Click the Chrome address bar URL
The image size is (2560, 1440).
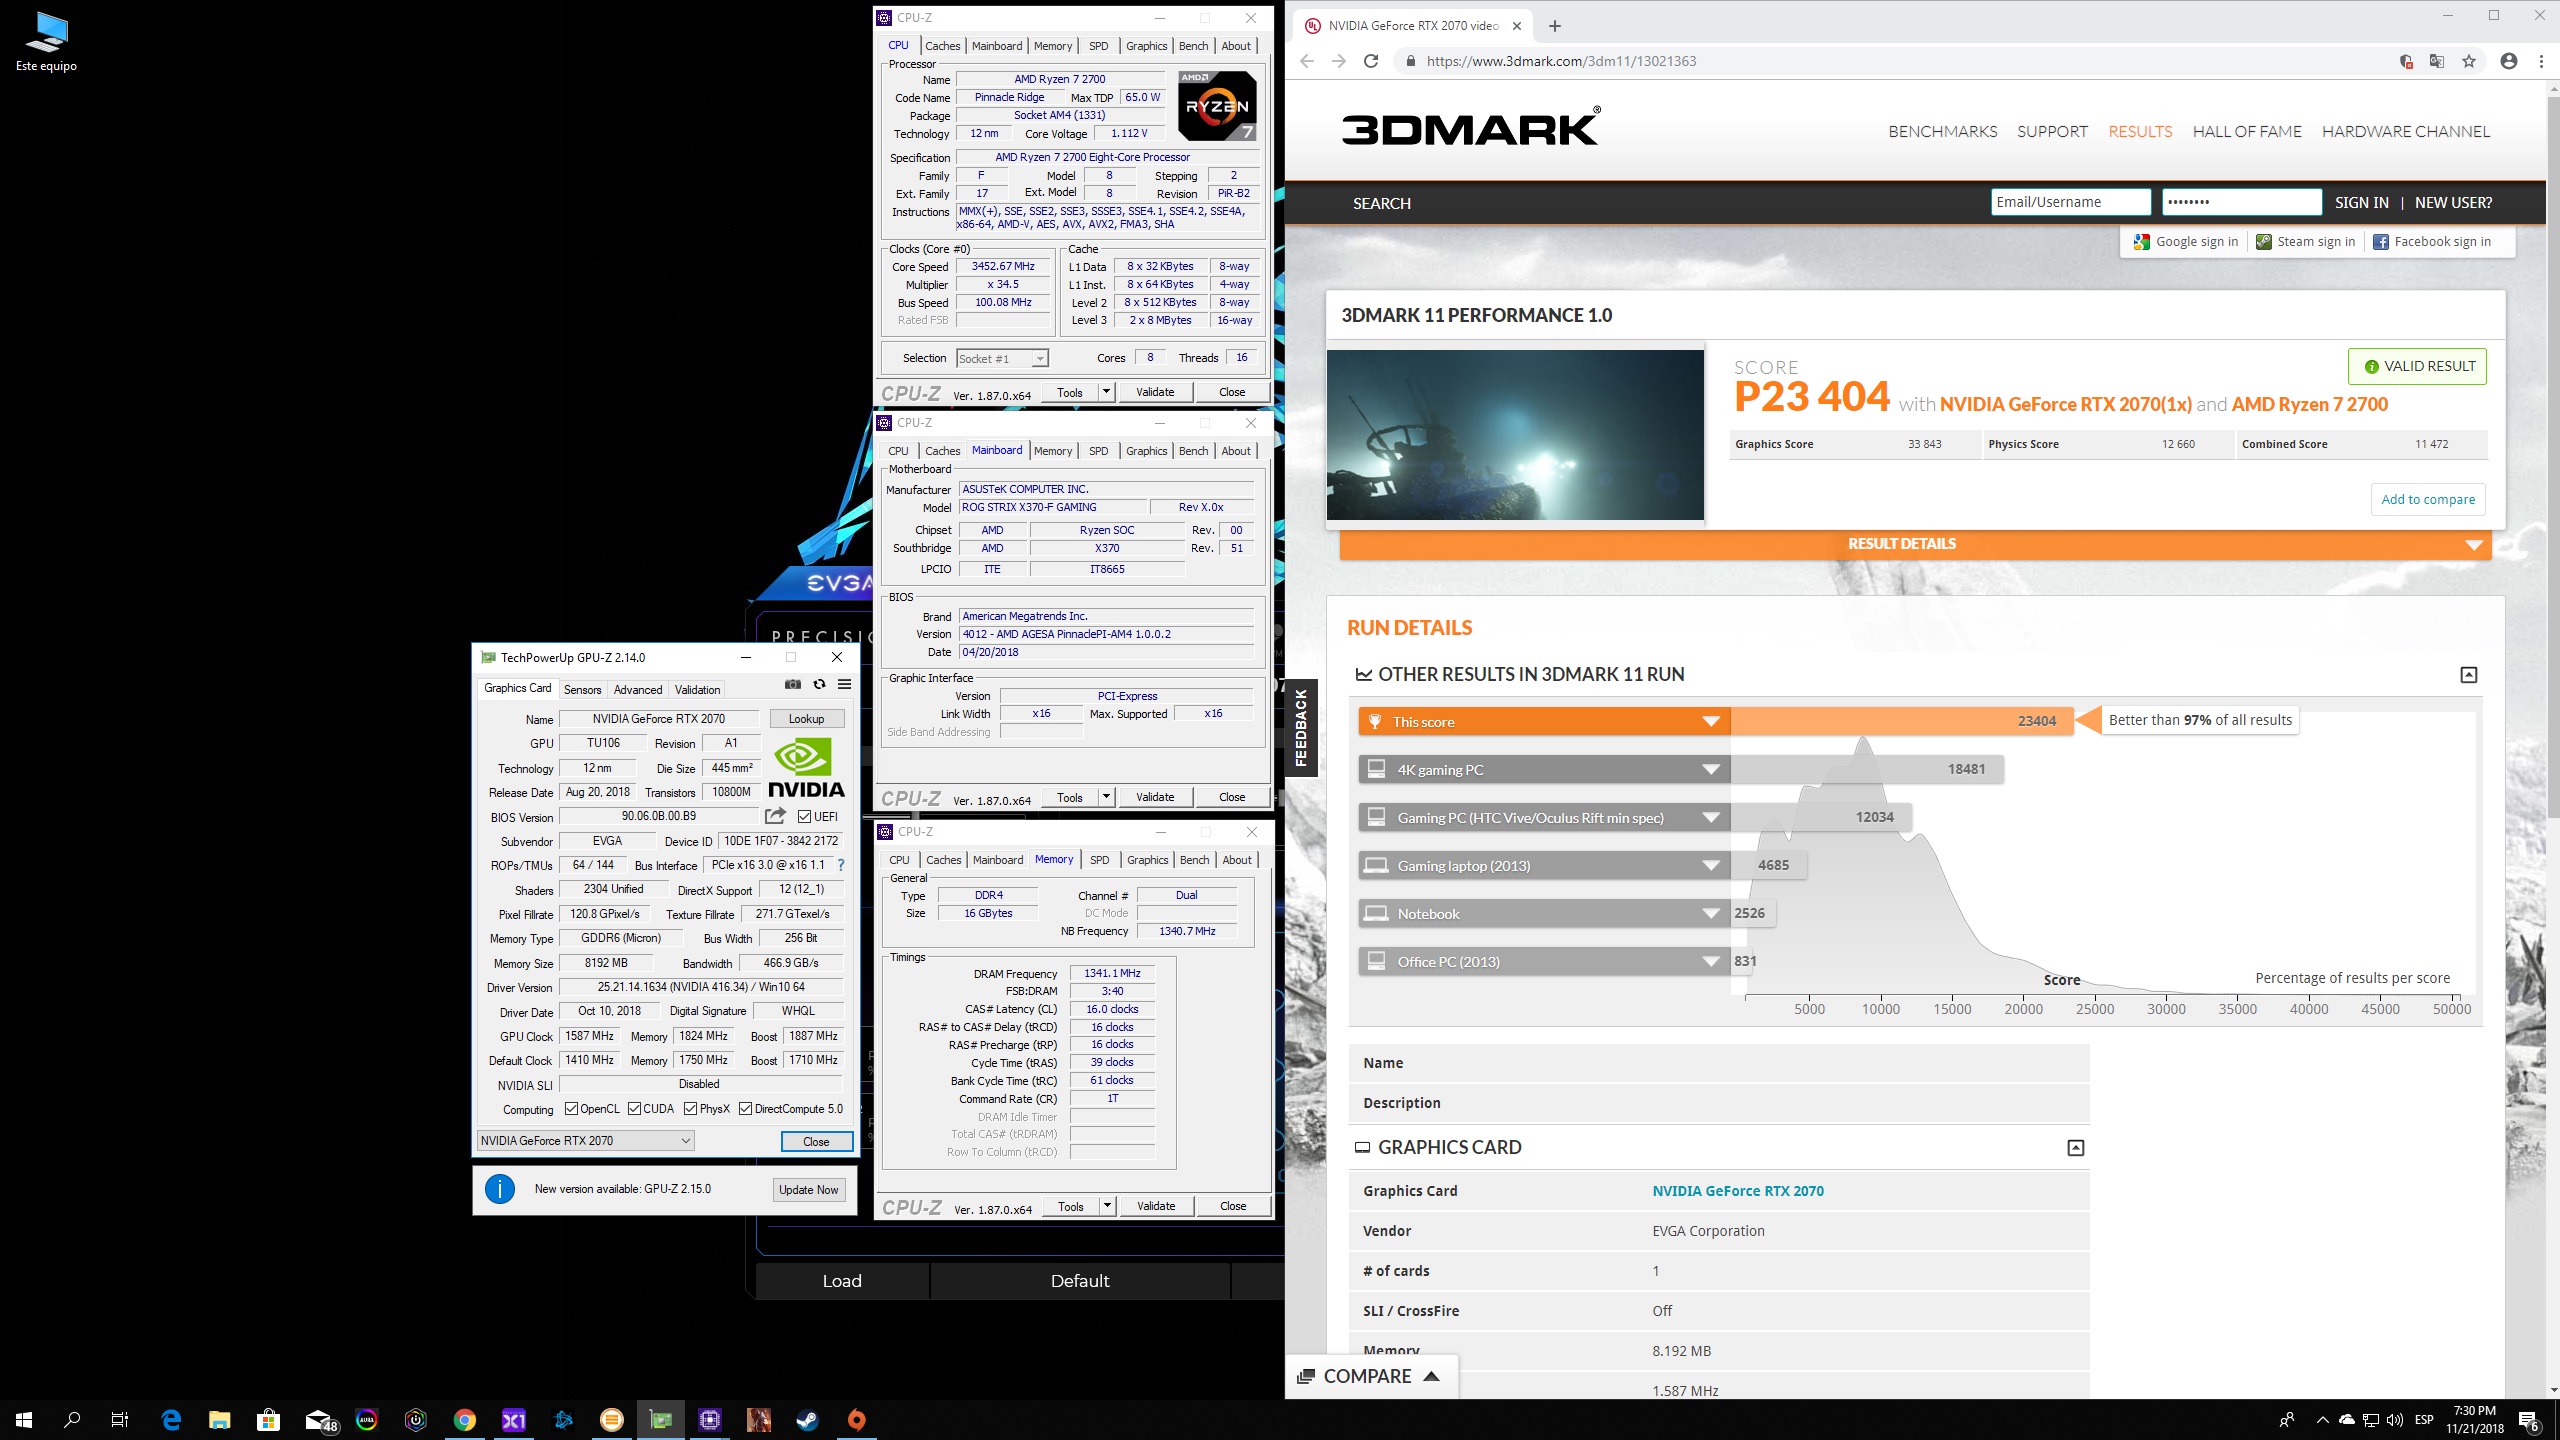pyautogui.click(x=1561, y=61)
